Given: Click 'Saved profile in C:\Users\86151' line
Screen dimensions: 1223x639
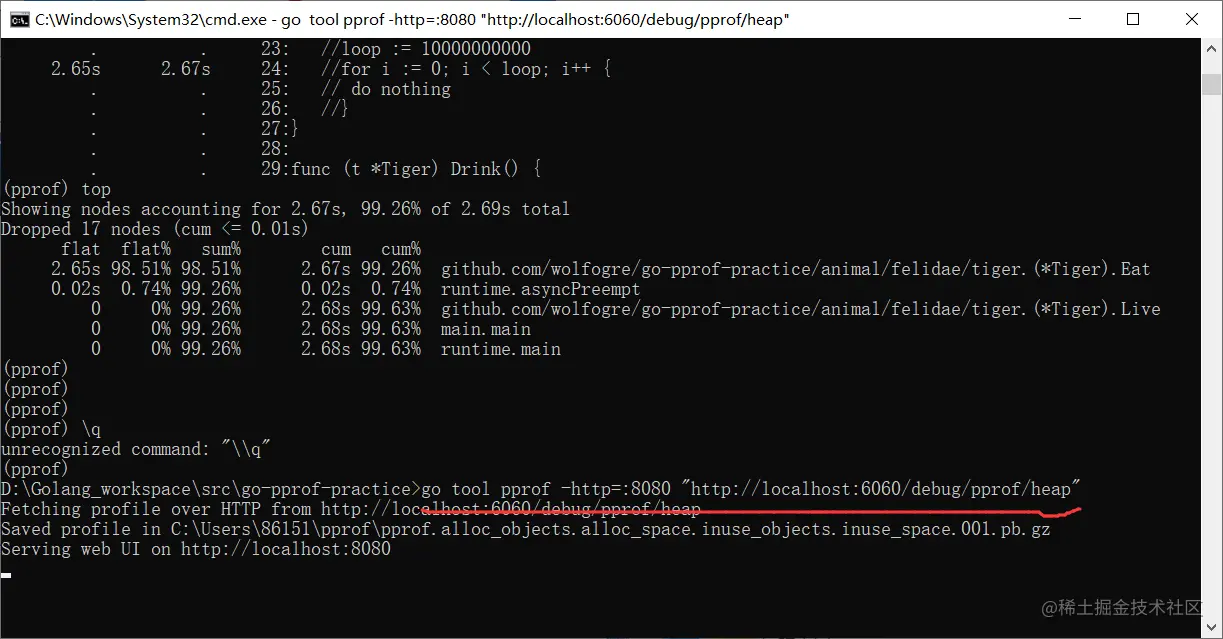Looking at the screenshot, I should pyautogui.click(x=526, y=529).
